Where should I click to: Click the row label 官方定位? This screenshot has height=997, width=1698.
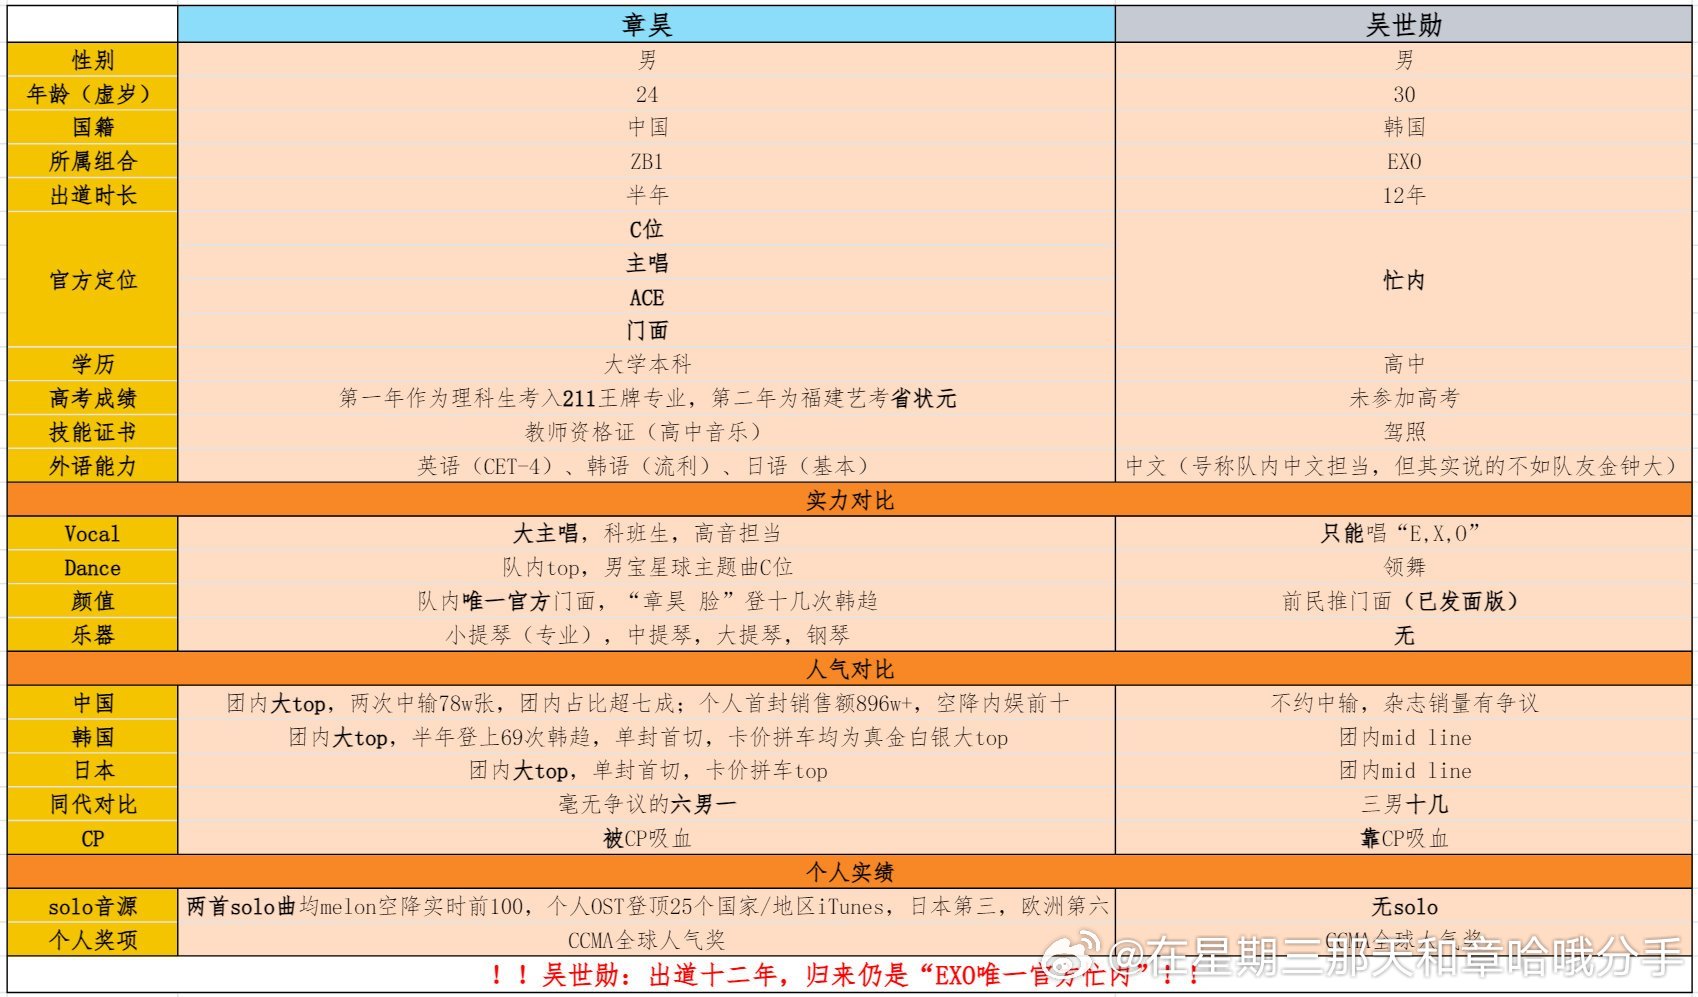pos(93,280)
